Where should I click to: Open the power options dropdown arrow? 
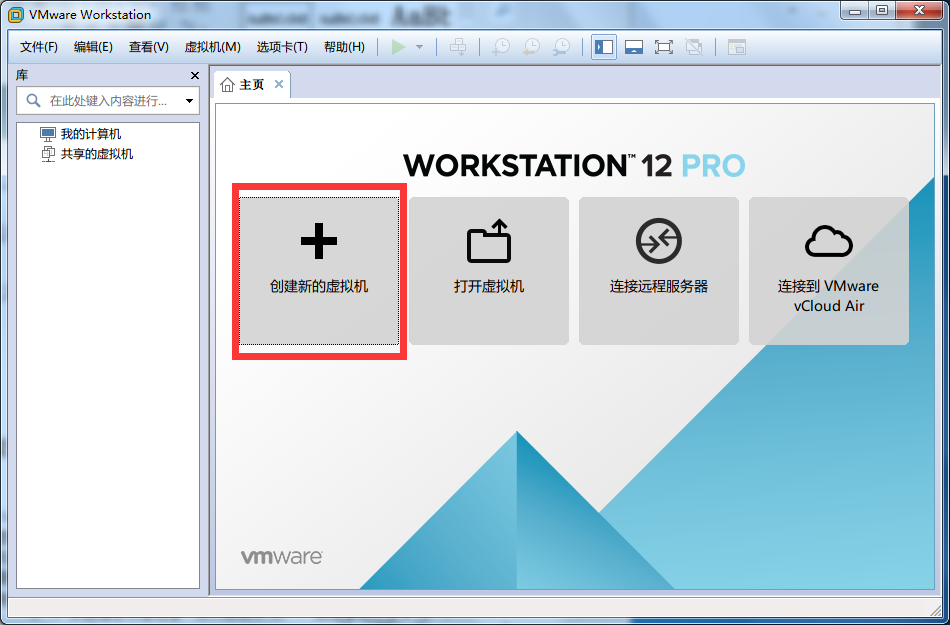[419, 47]
